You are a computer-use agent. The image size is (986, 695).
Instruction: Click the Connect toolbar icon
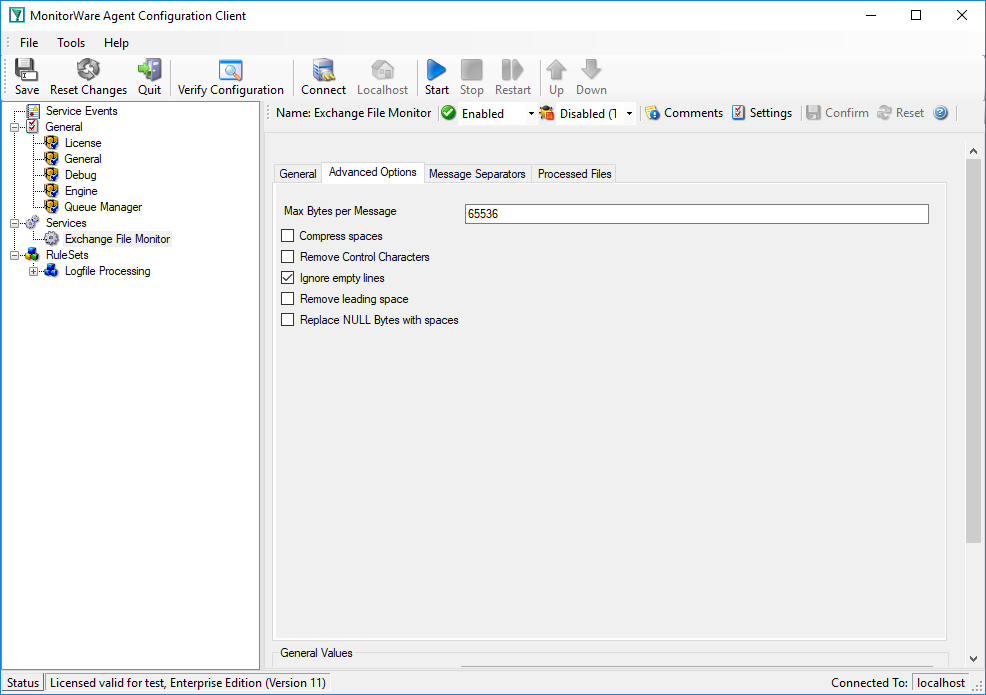(323, 69)
